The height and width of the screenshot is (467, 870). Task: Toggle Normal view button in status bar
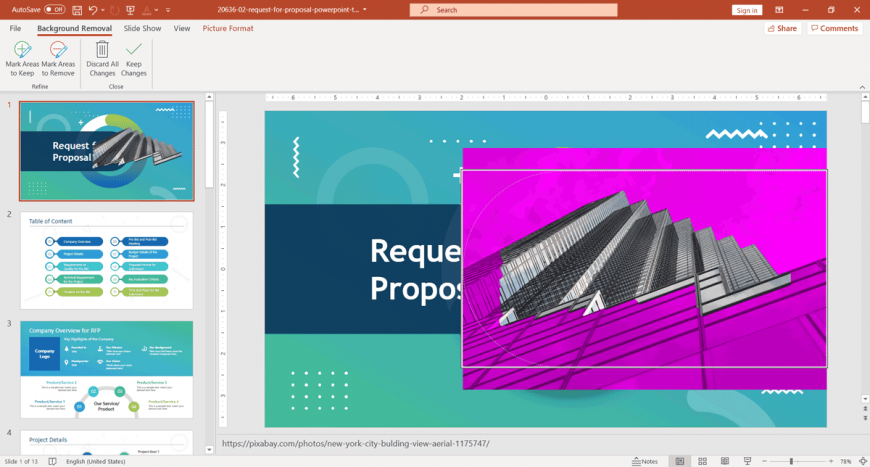click(680, 461)
